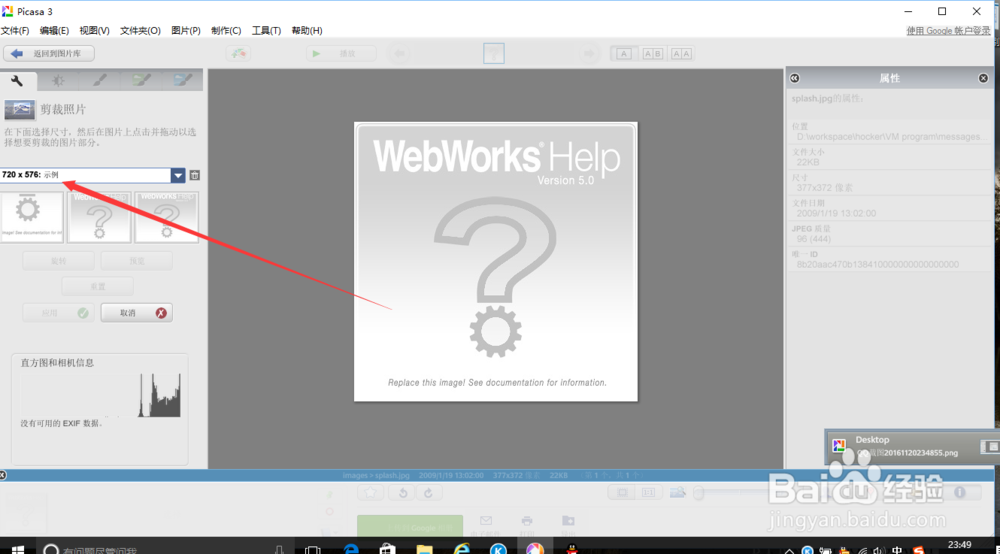Screen dimensions: 1000x554
Task: Click the 720 x 576 size field
Action: coord(85,175)
